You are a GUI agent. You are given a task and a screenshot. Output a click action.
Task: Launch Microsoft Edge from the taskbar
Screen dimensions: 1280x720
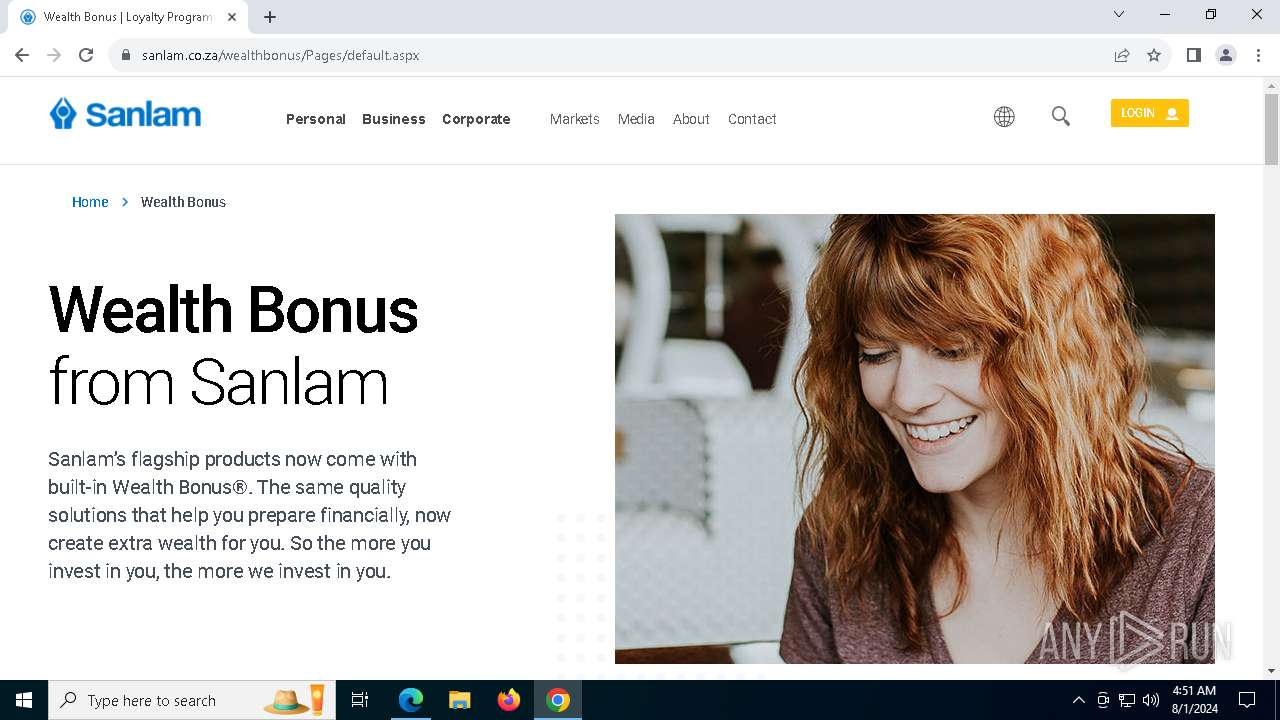coord(411,700)
